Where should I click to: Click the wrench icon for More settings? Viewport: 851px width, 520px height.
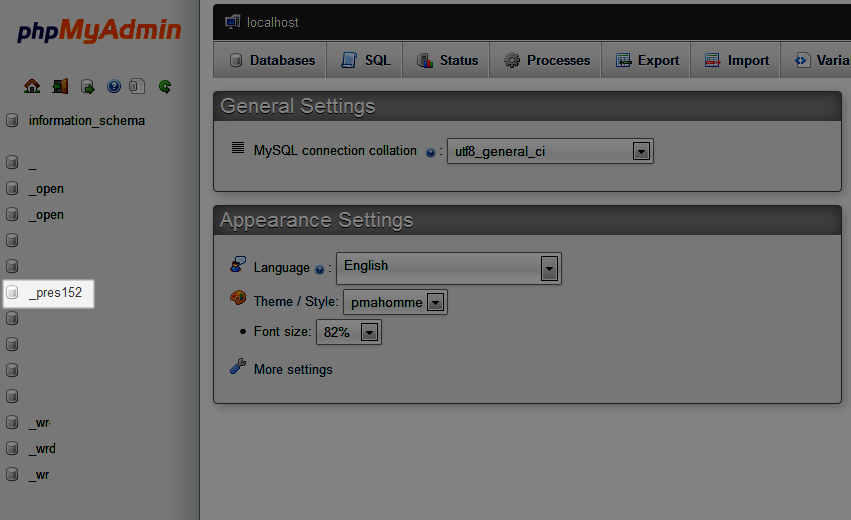coord(238,368)
